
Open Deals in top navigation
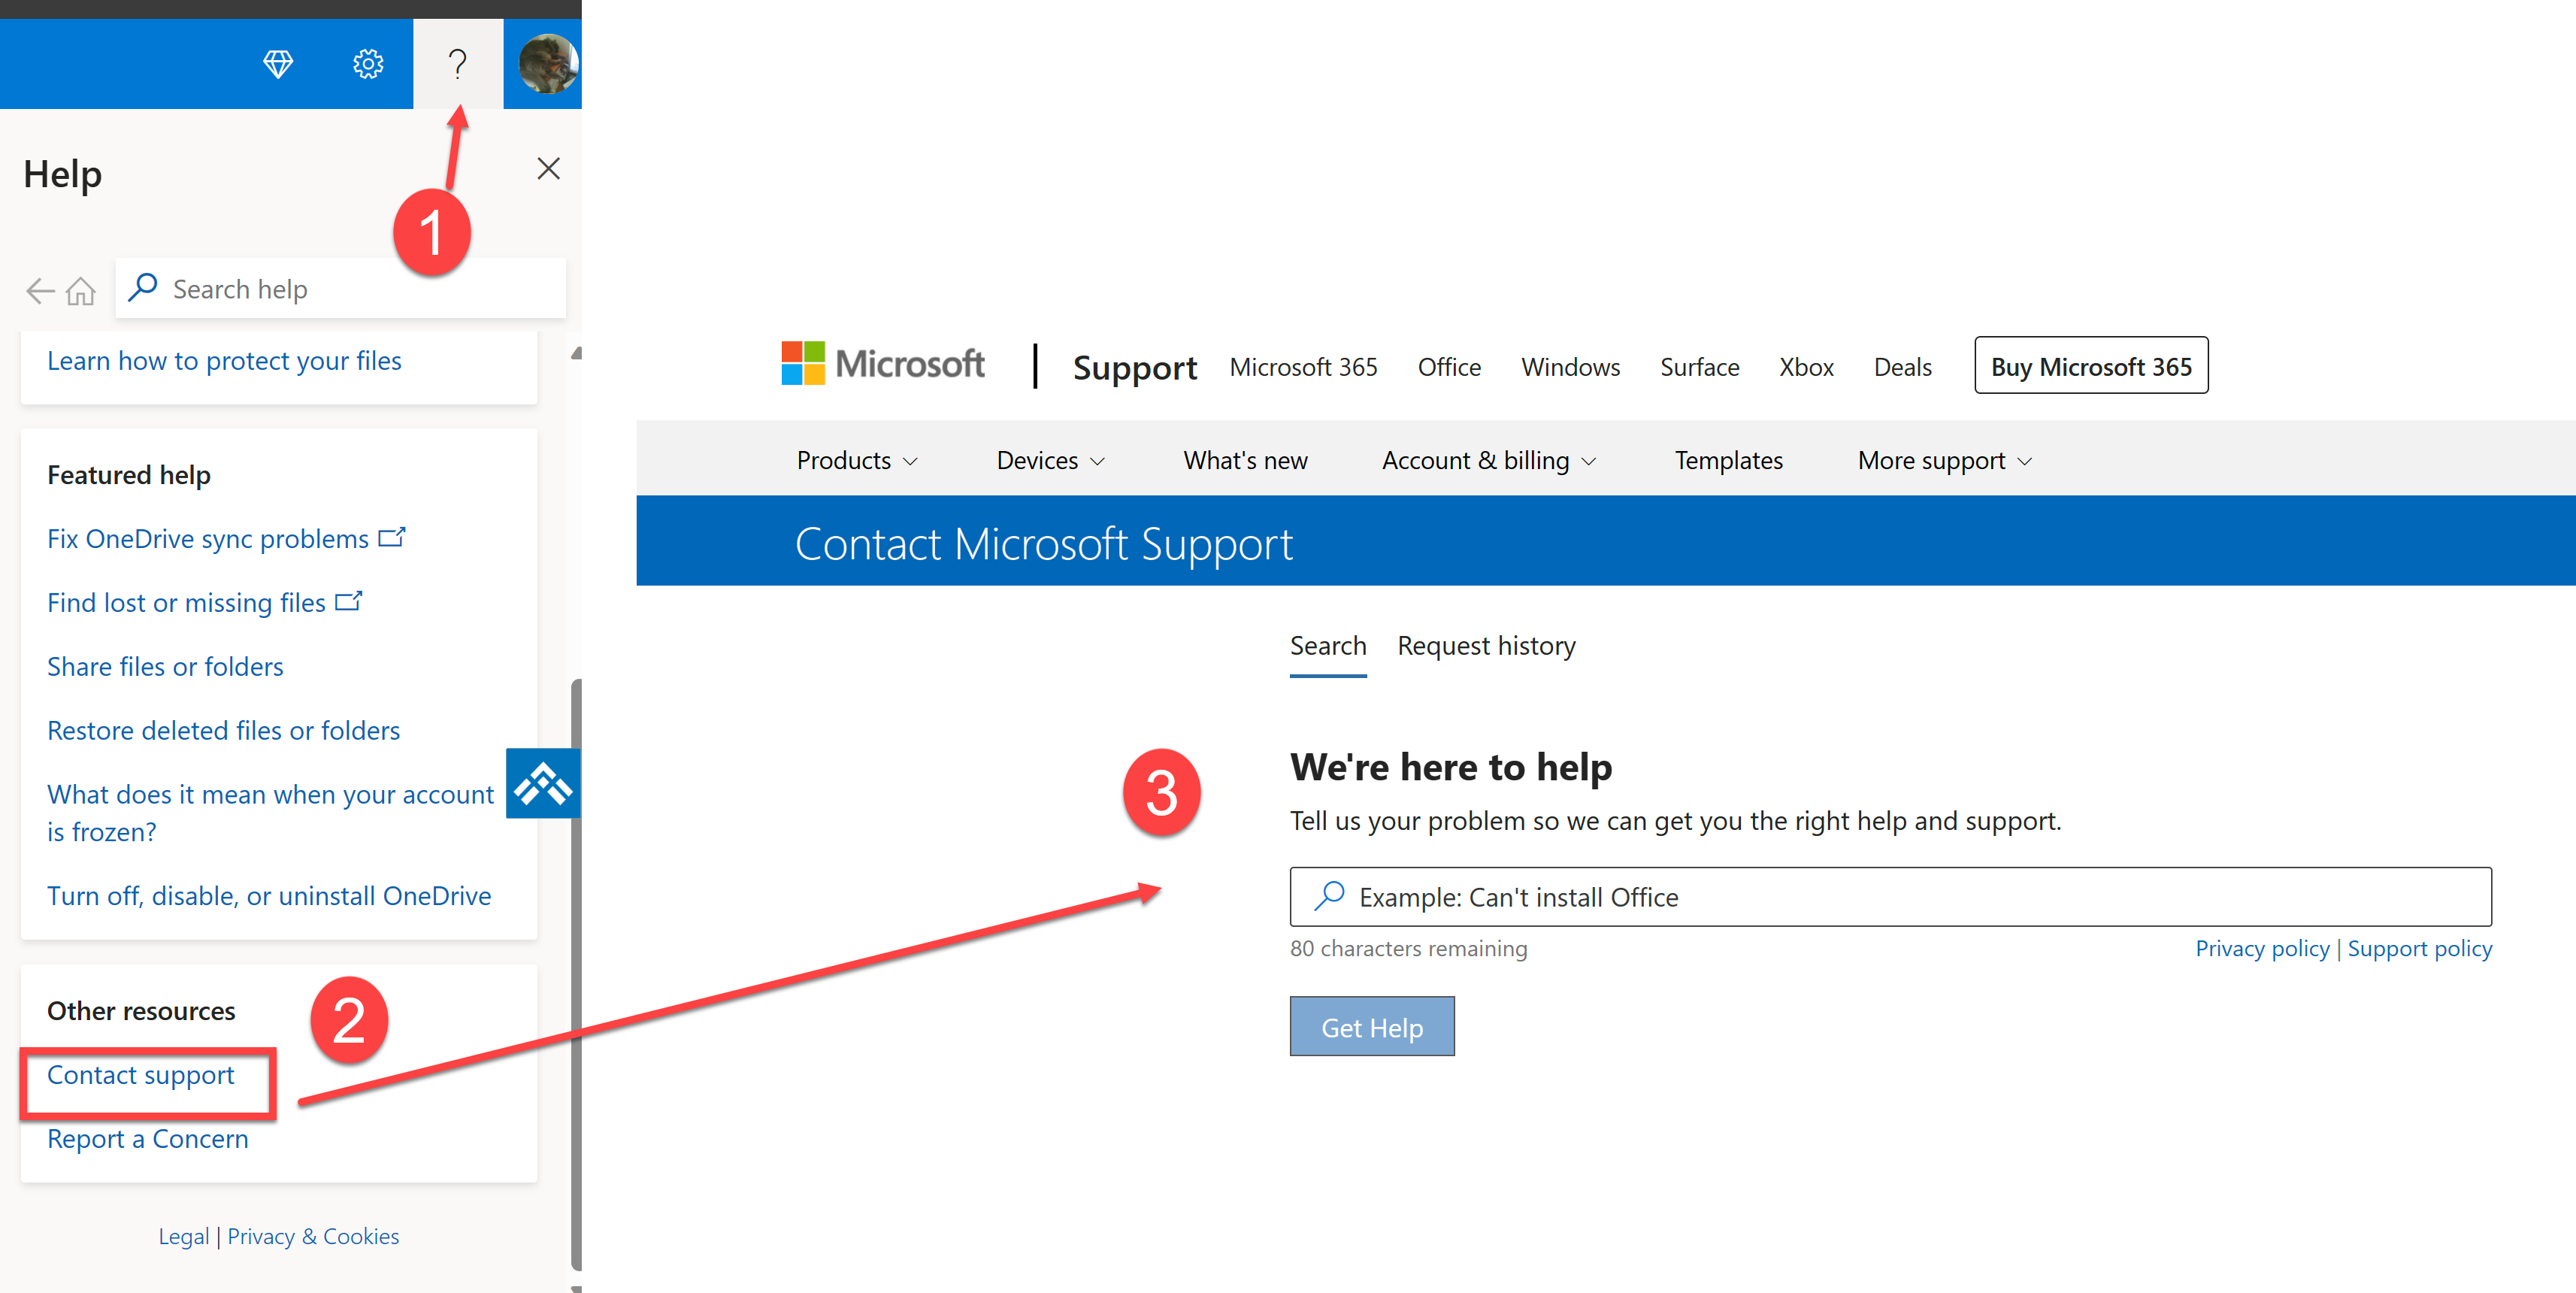(1902, 367)
